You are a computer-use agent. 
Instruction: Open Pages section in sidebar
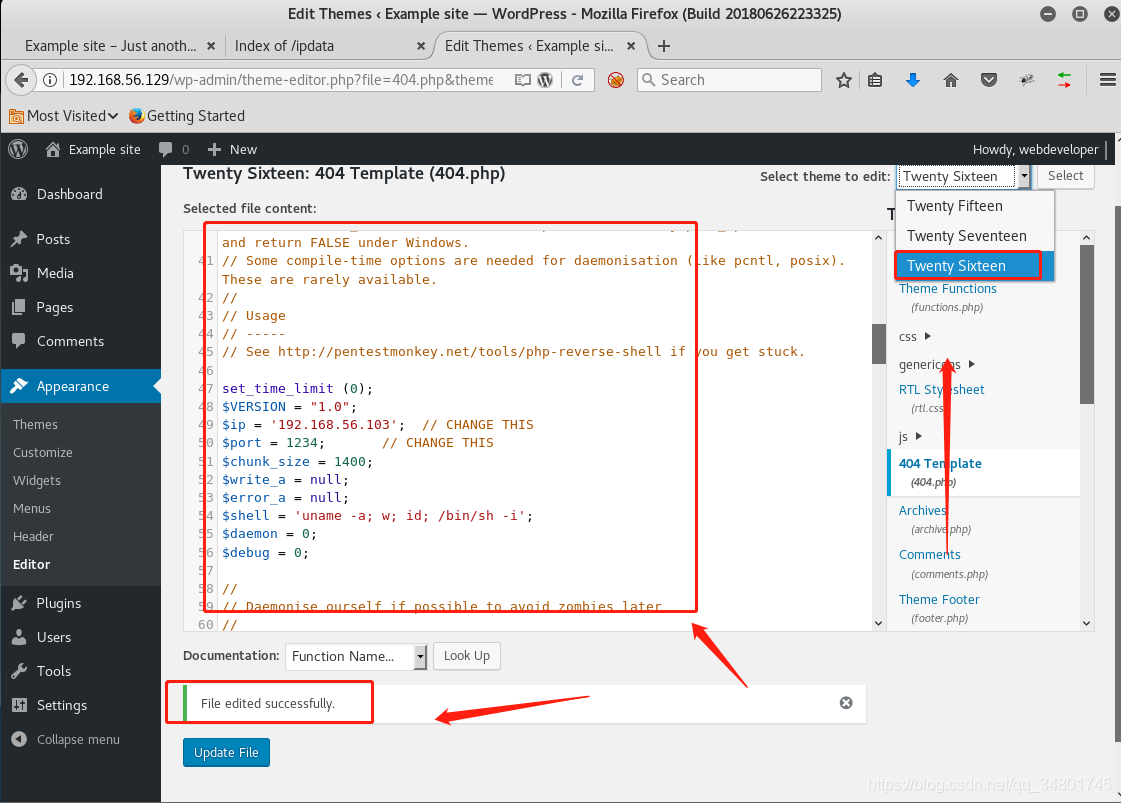81,307
